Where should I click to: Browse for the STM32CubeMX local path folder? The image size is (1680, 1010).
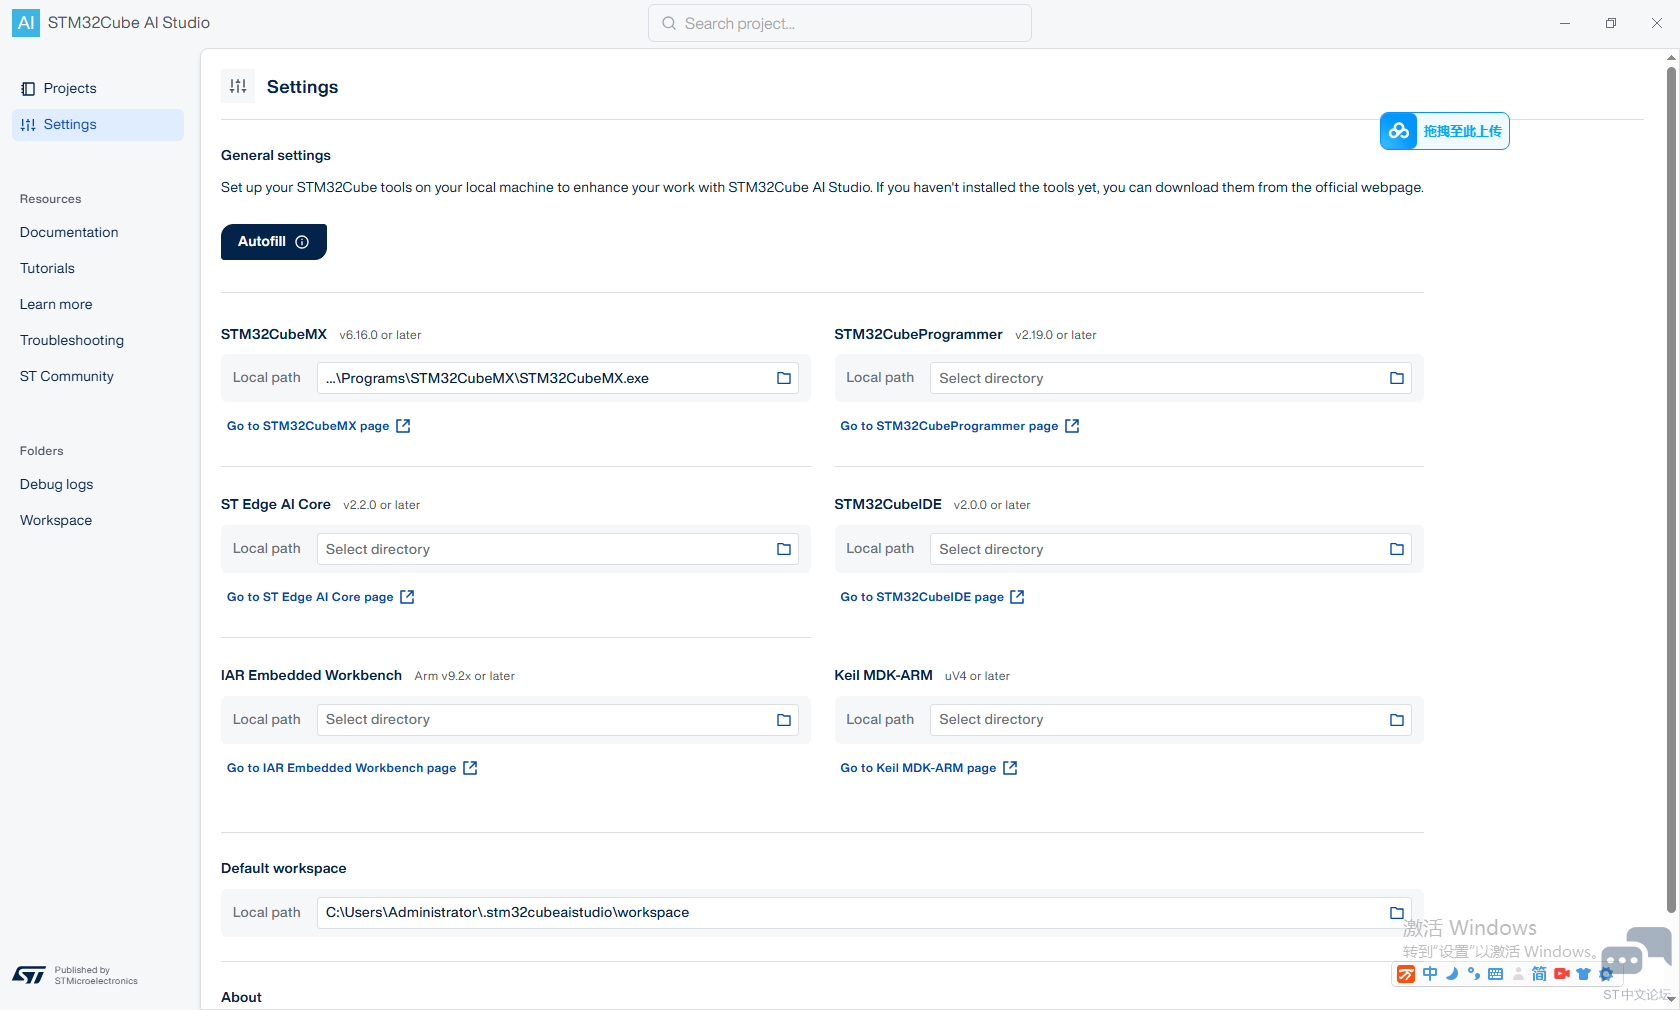(784, 378)
